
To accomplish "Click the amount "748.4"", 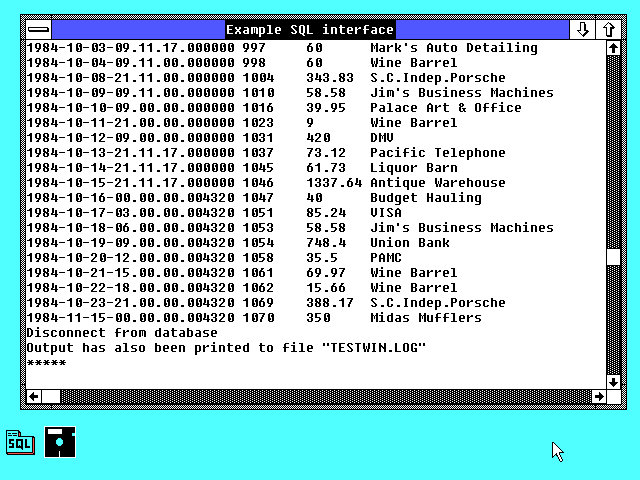I will tap(326, 243).
